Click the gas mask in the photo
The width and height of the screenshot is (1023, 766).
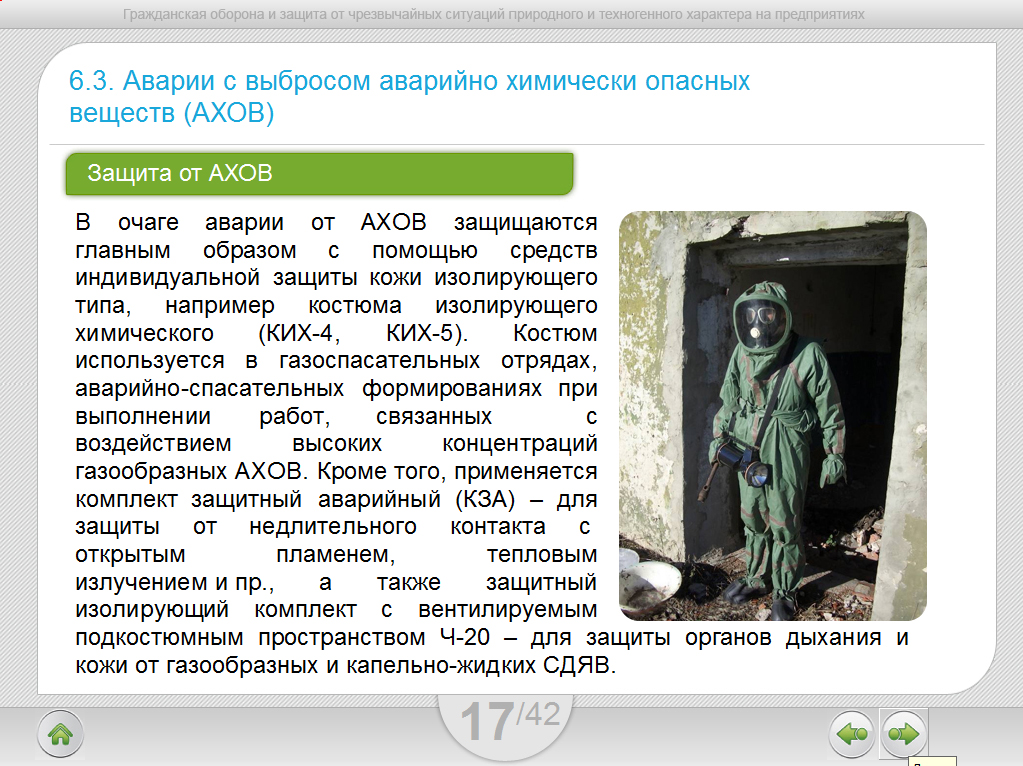pos(760,322)
